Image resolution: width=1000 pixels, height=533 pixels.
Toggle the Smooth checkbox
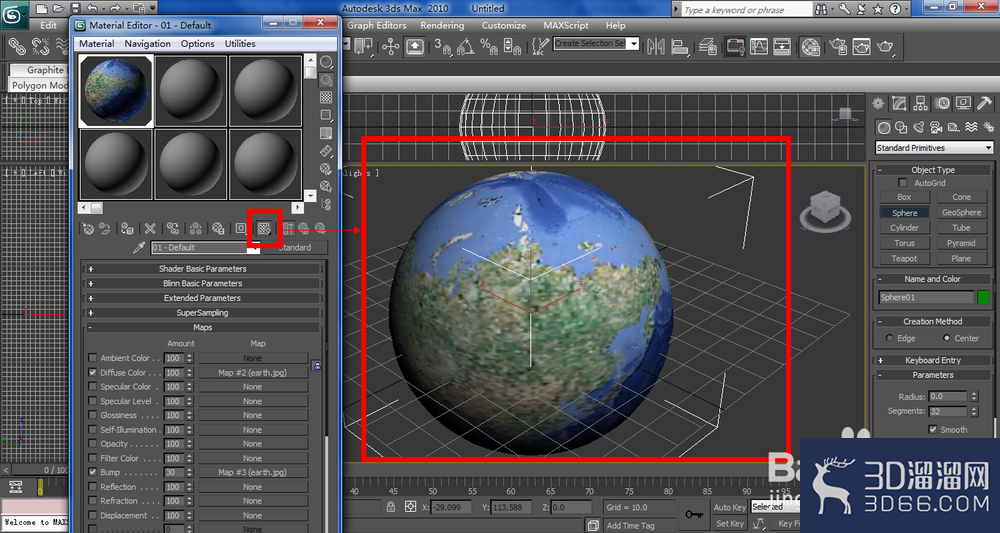(933, 430)
